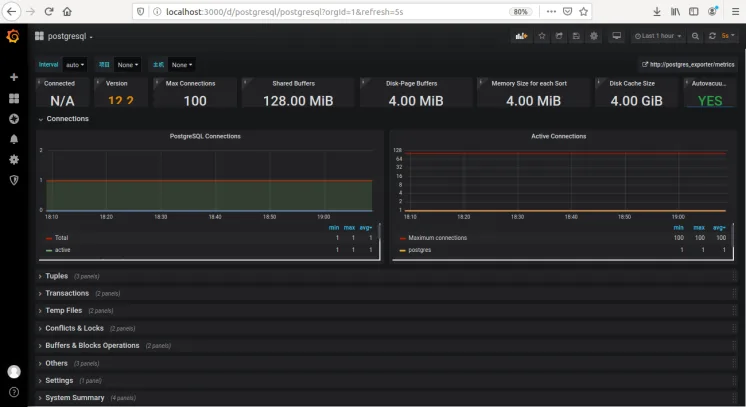Open Firefox hamburger menu
Screen dimensions: 746x407
coord(735,11)
